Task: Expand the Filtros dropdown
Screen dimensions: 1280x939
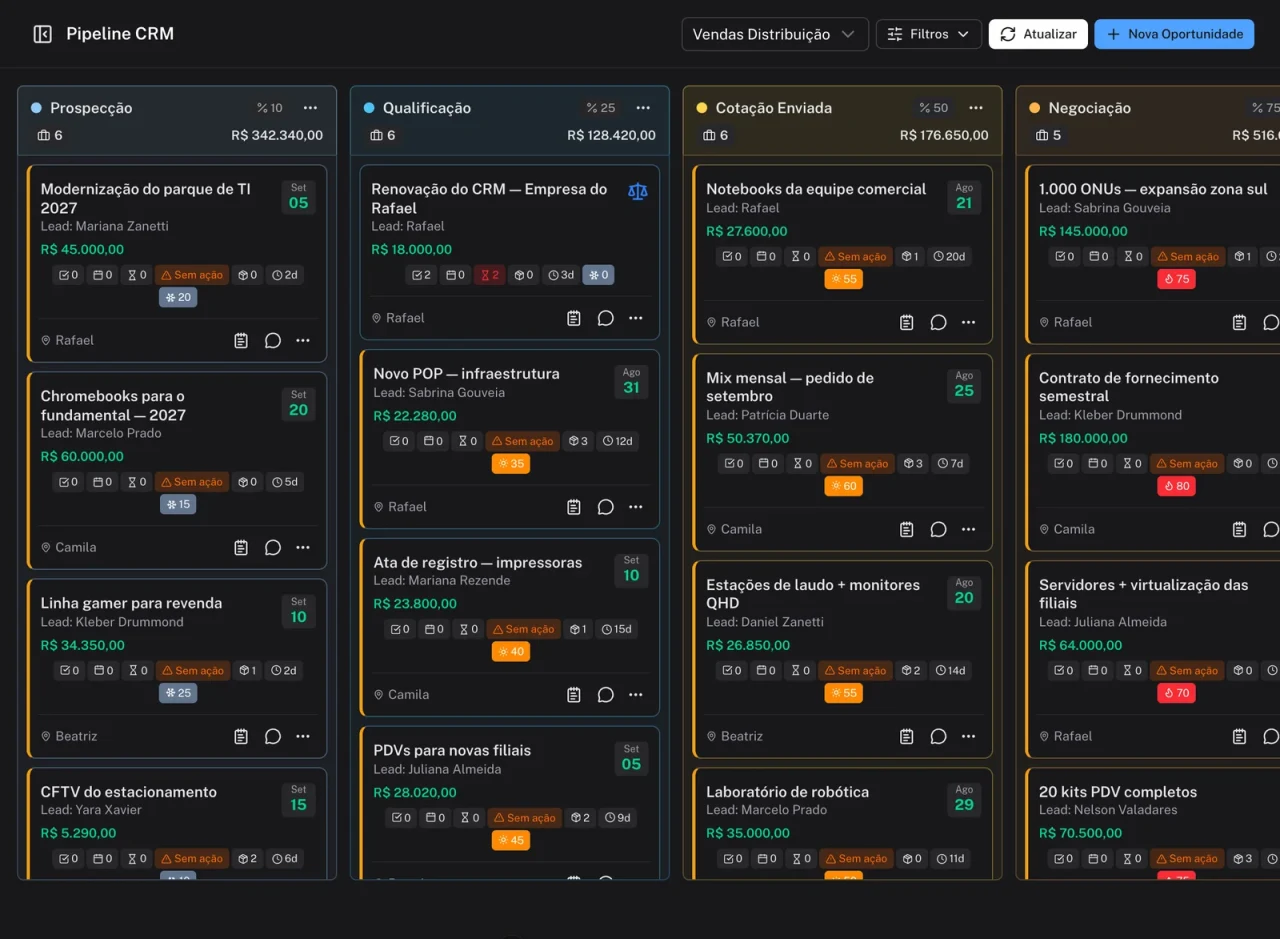Action: tap(929, 34)
